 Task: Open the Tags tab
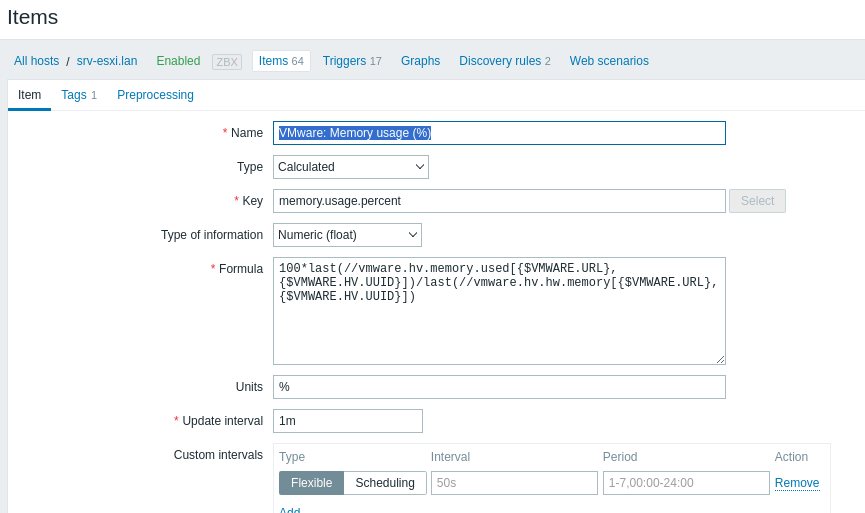tap(78, 95)
